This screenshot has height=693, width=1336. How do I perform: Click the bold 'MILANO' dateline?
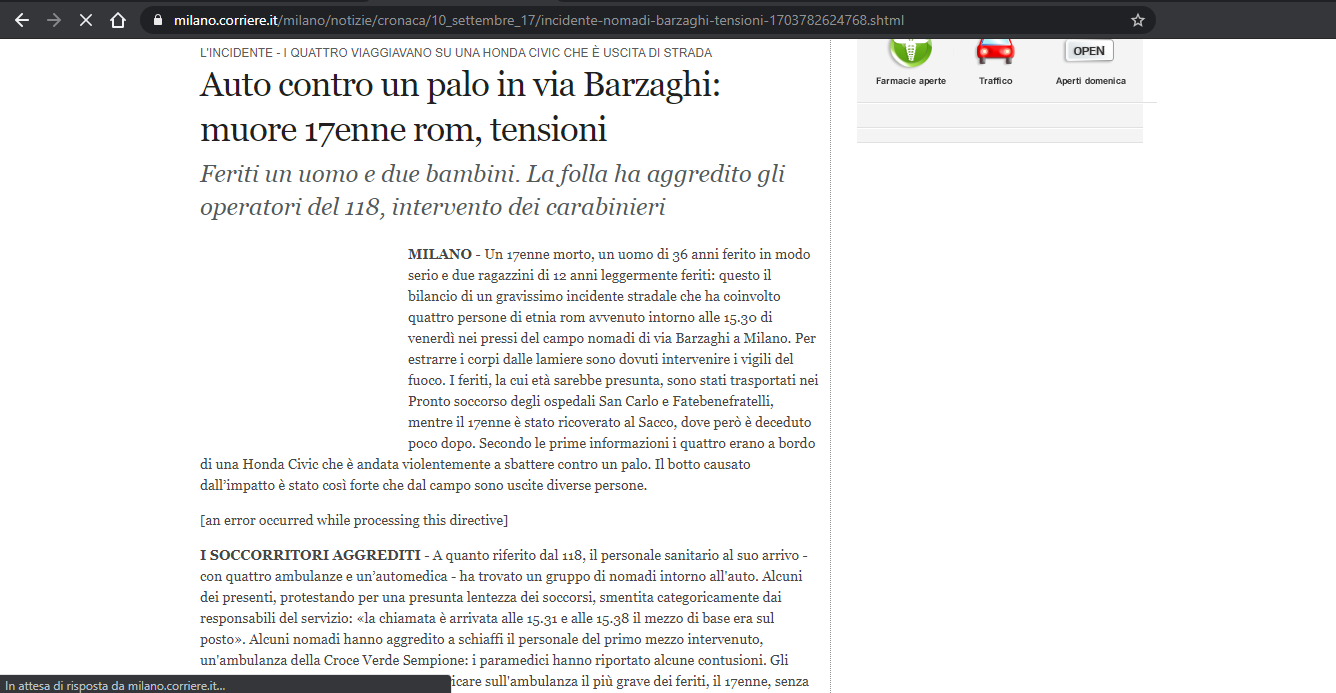[439, 254]
